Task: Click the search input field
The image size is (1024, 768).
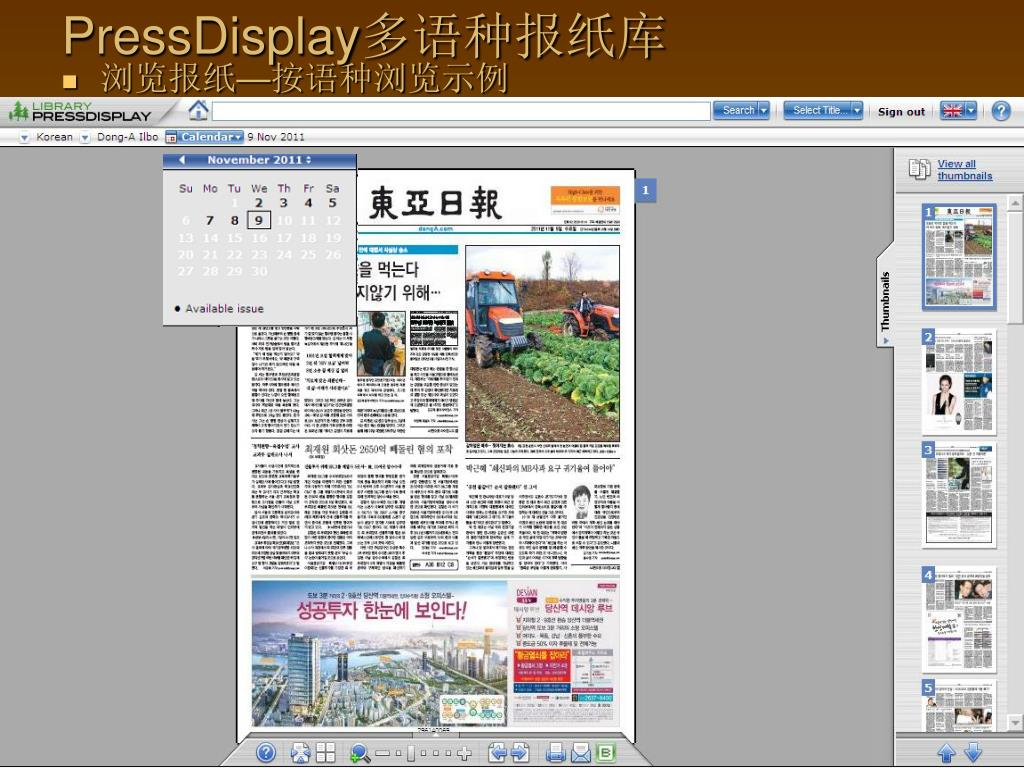Action: pos(461,110)
